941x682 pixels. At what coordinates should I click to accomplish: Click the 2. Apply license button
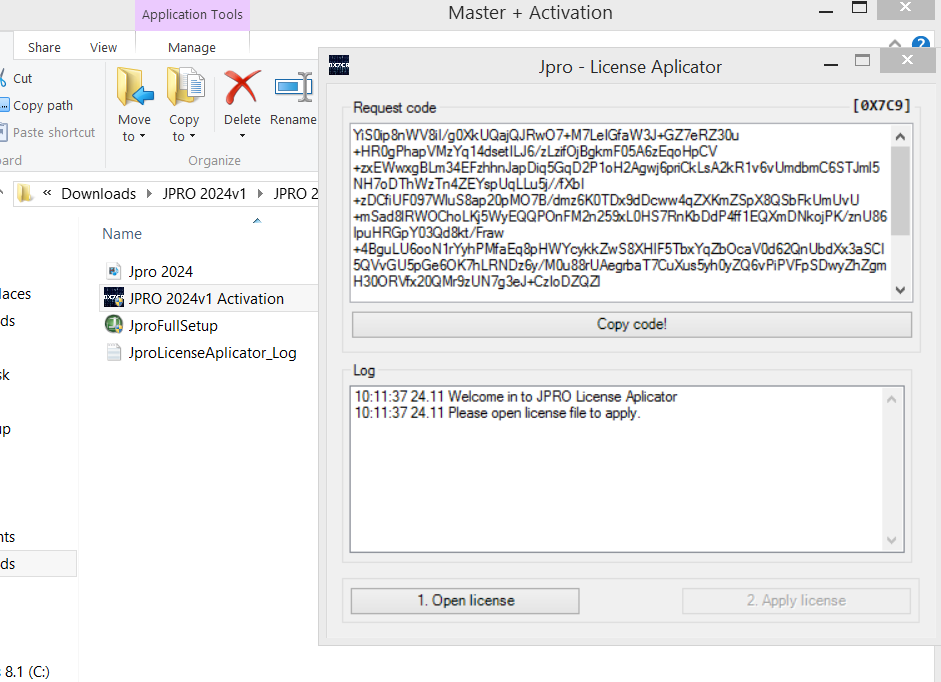(796, 600)
